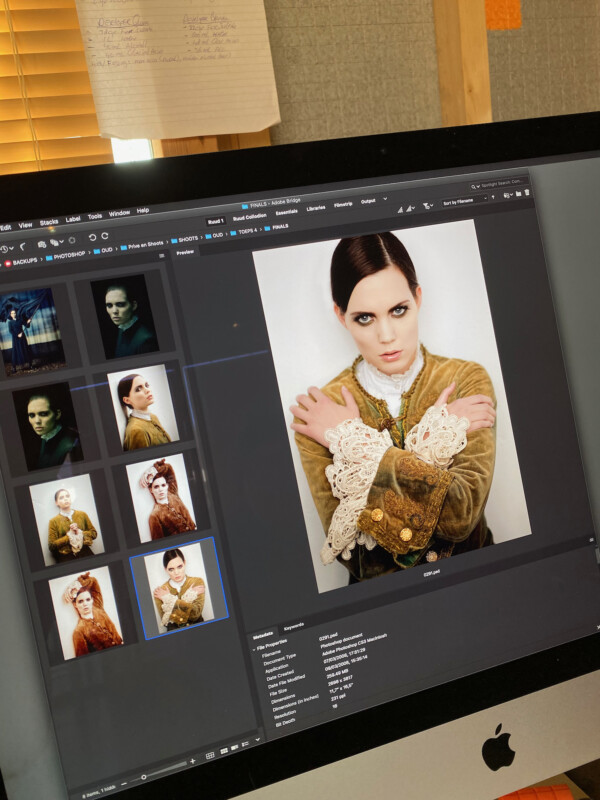Click the trash delete icon
Screen dimensions: 600x800
[527, 192]
